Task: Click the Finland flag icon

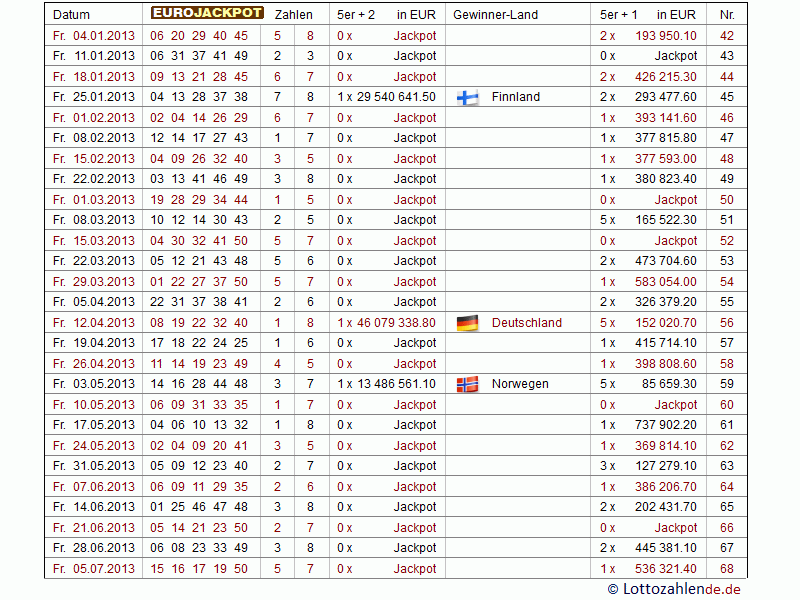Action: [x=467, y=97]
